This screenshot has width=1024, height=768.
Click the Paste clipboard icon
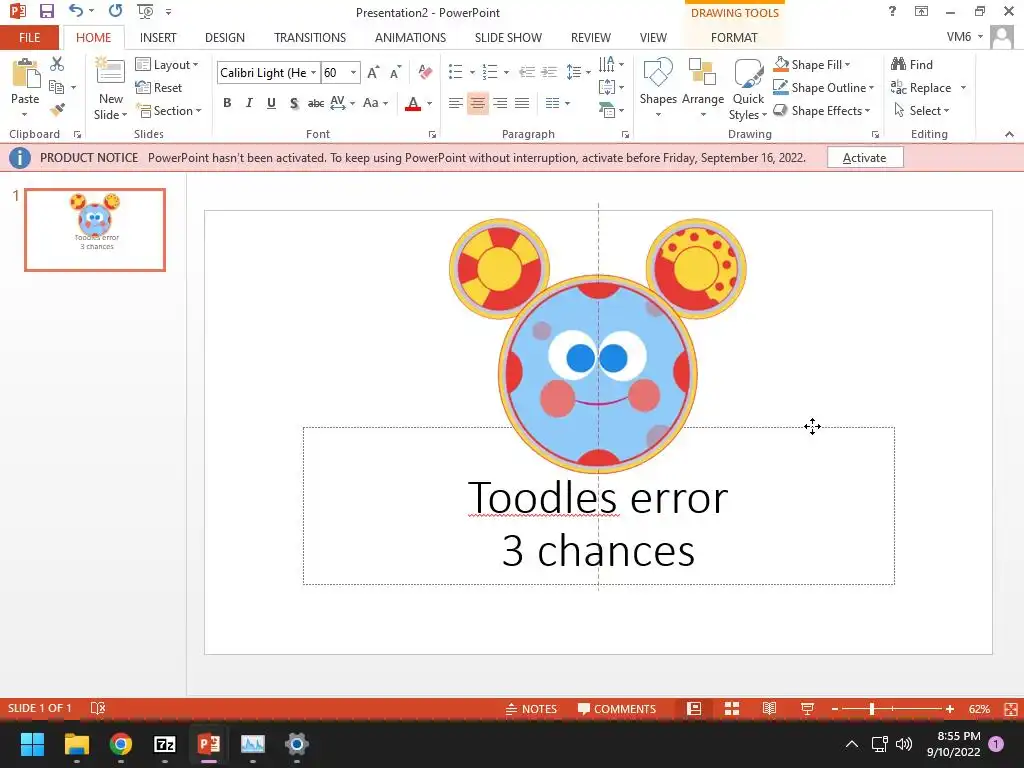[x=25, y=73]
